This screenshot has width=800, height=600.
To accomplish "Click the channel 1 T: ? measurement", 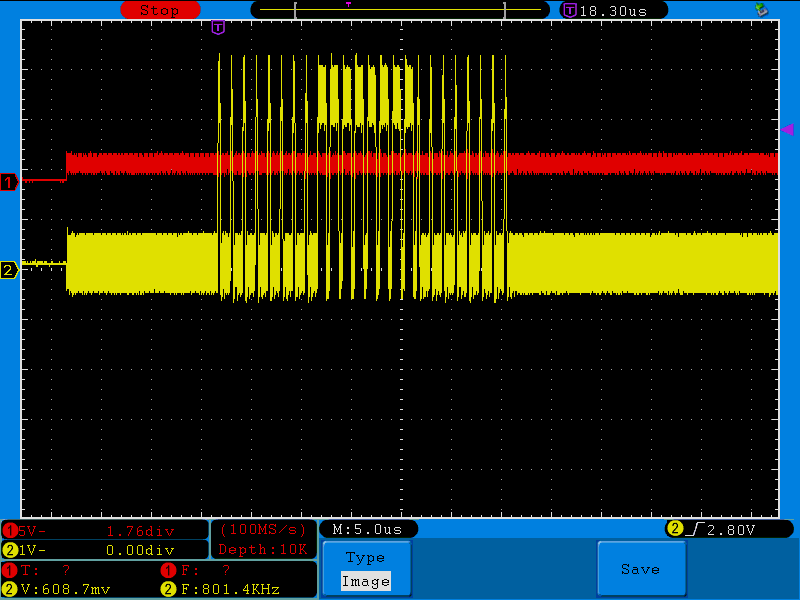I will point(45,569).
